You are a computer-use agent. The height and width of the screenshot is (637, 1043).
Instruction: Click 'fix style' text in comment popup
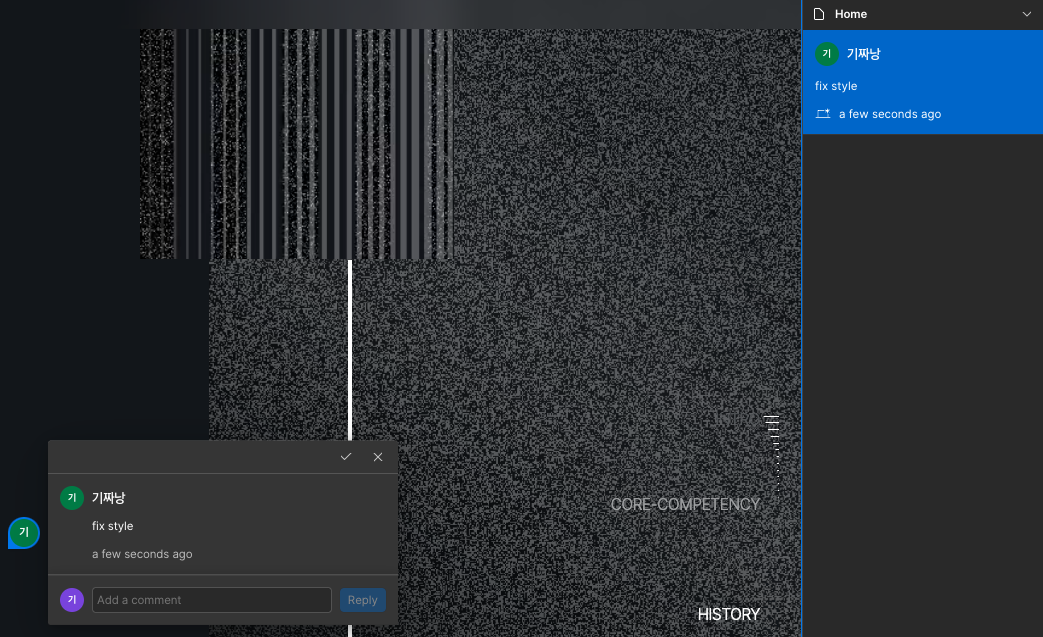coord(112,526)
